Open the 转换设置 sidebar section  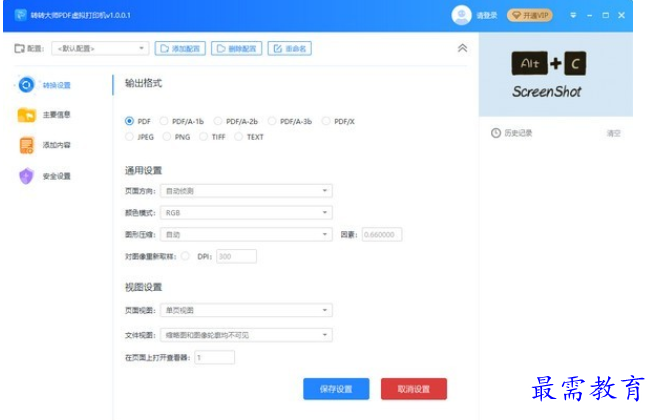coord(44,85)
